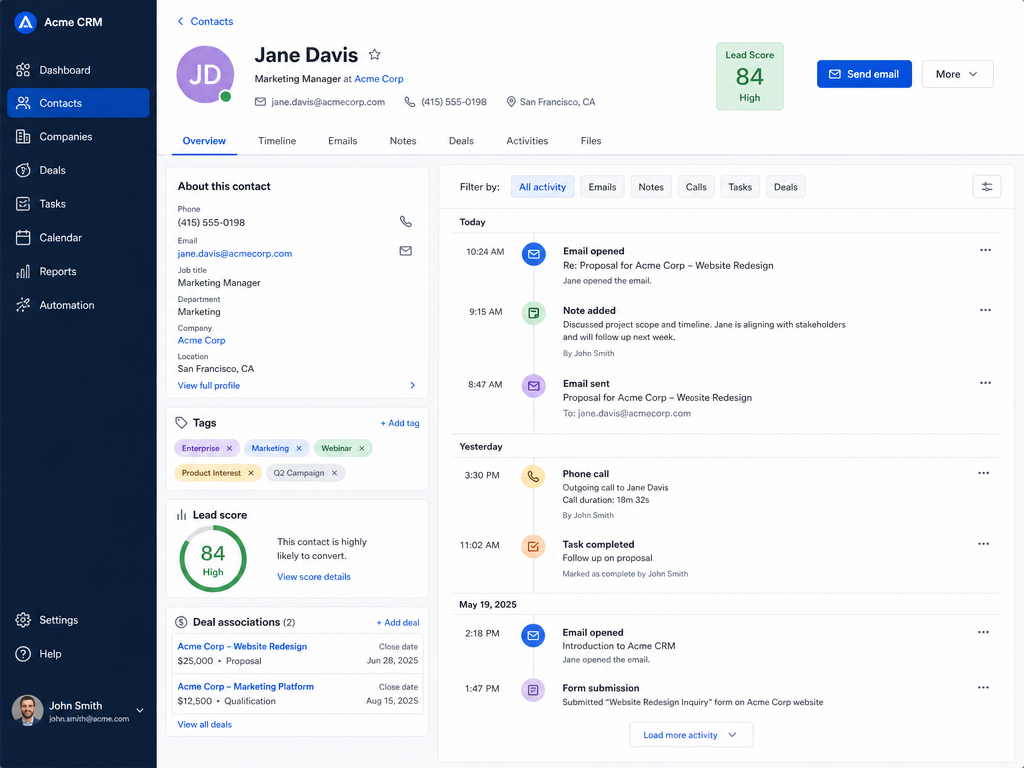Expand Load more activity

pyautogui.click(x=690, y=735)
